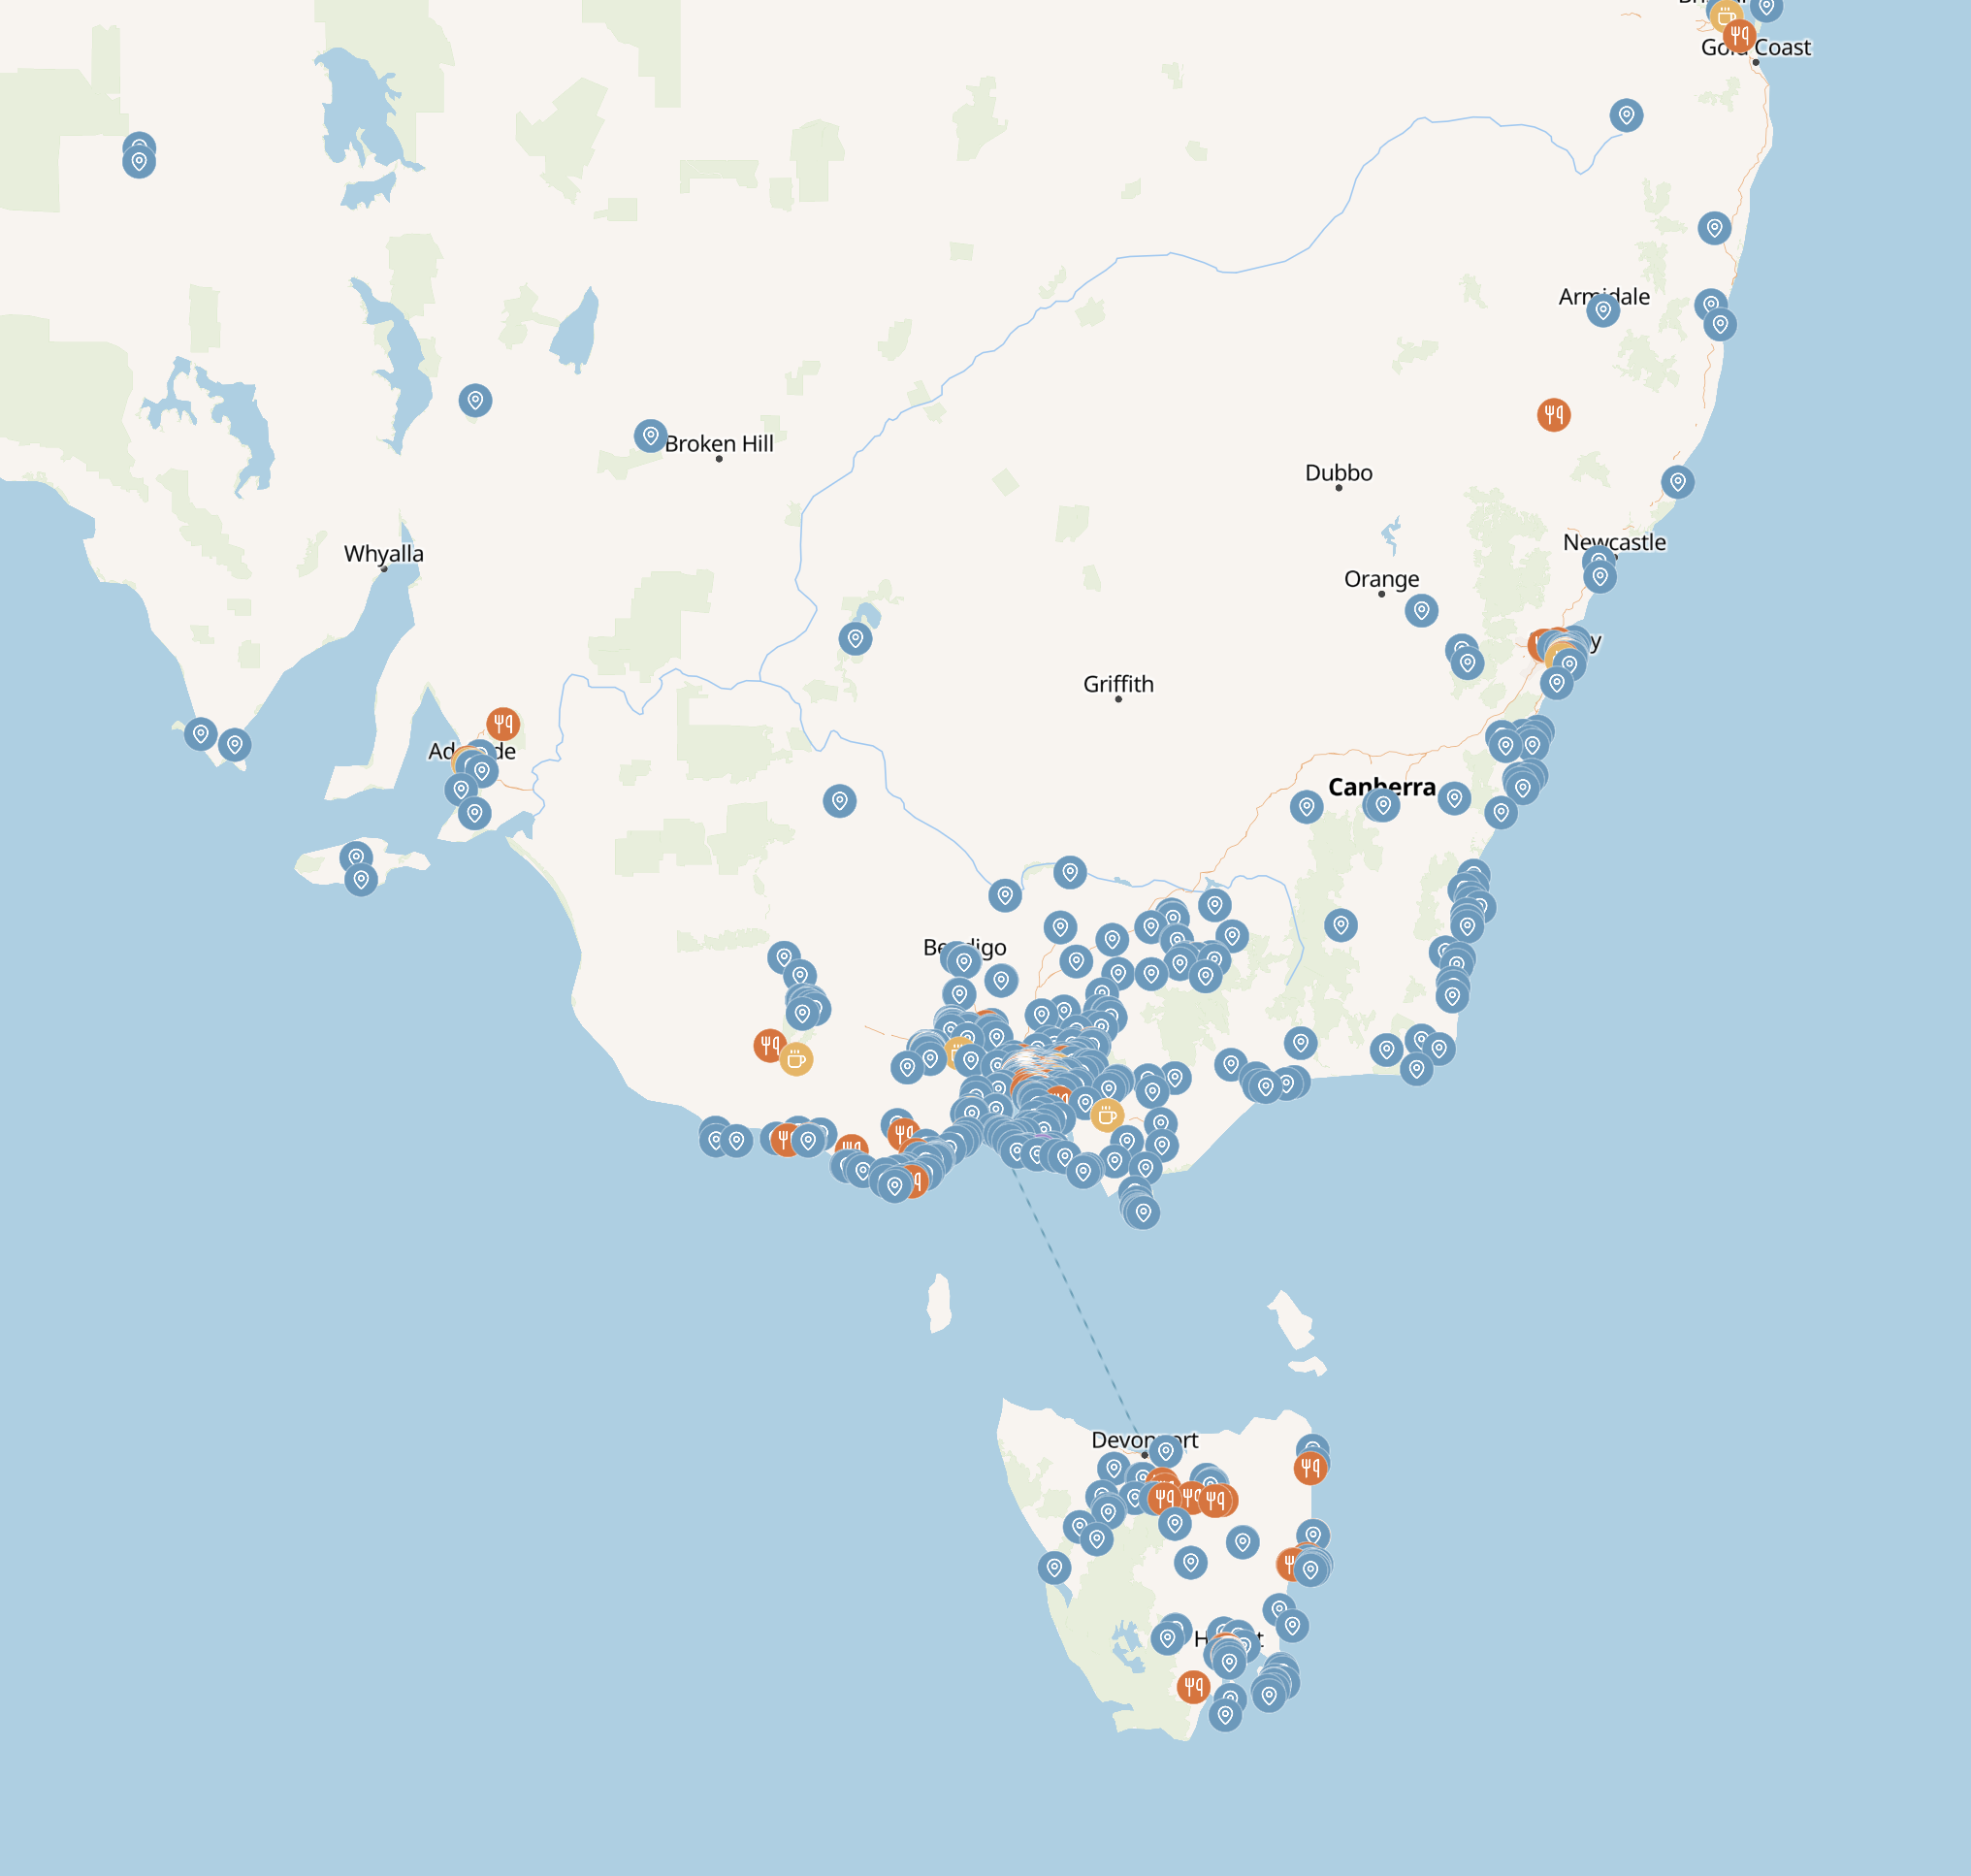Click the coastal pin north of Newcastle
This screenshot has width=1971, height=1876.
pos(1678,482)
